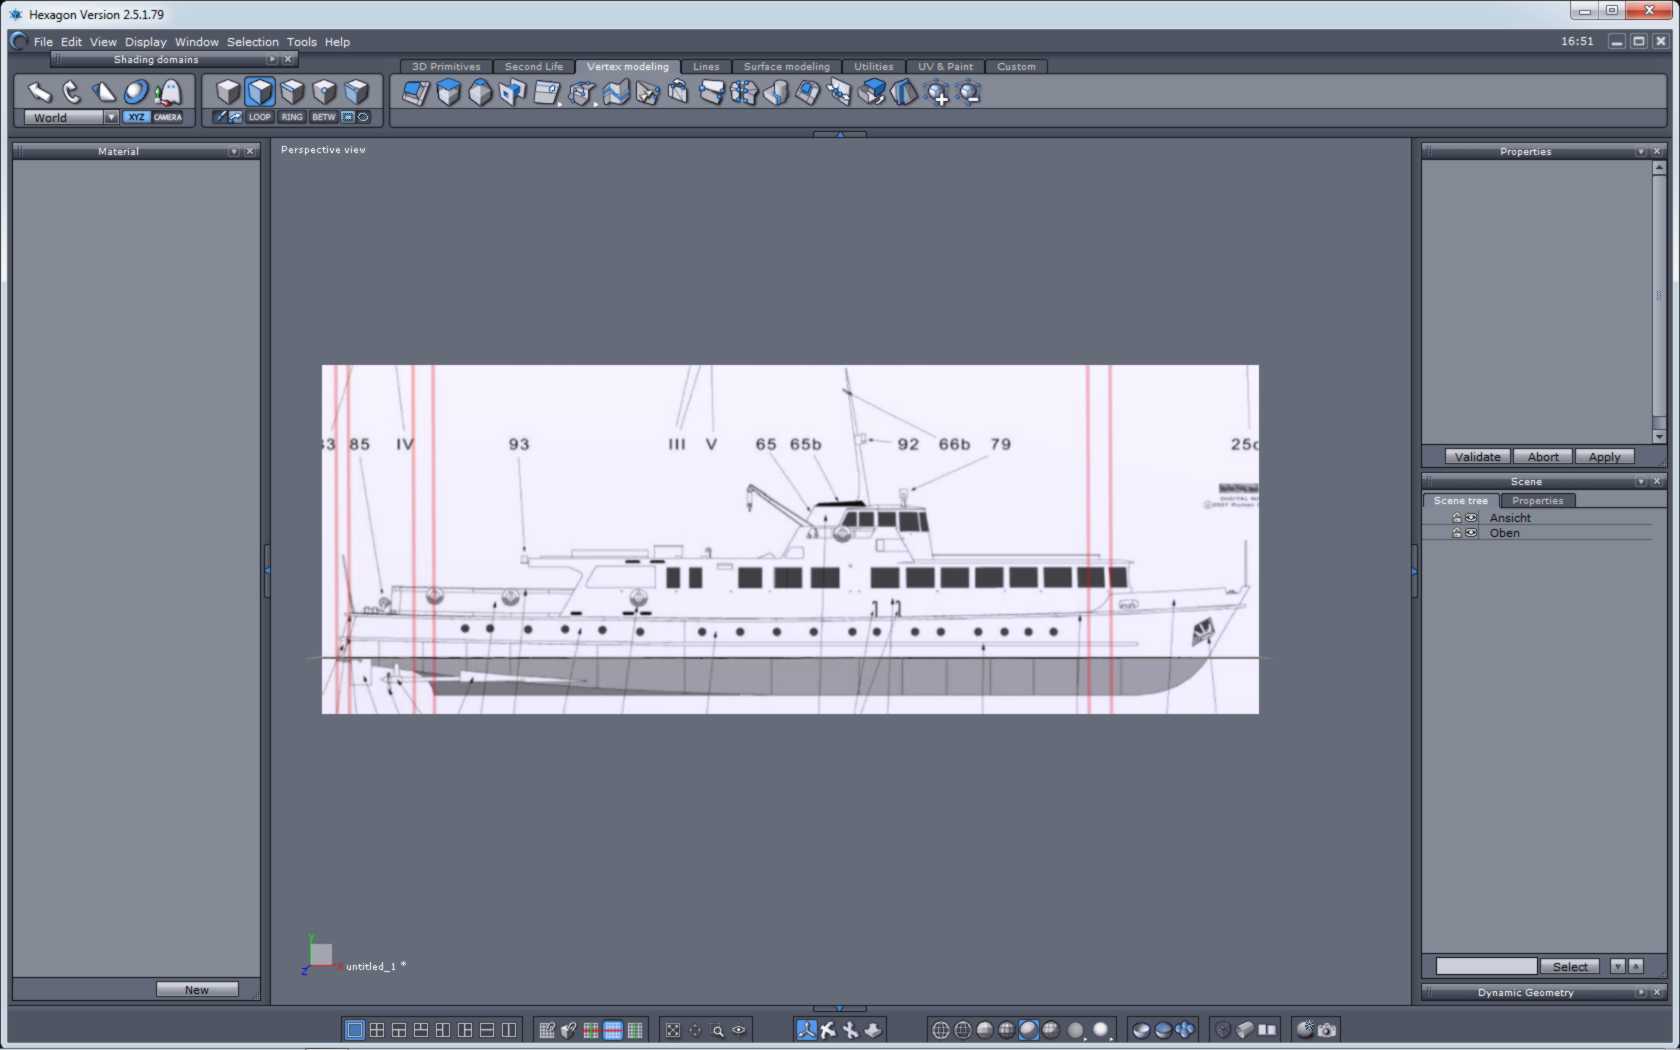Click the single-view layout icon in bottom toolbar
This screenshot has width=1680, height=1050.
(354, 1030)
